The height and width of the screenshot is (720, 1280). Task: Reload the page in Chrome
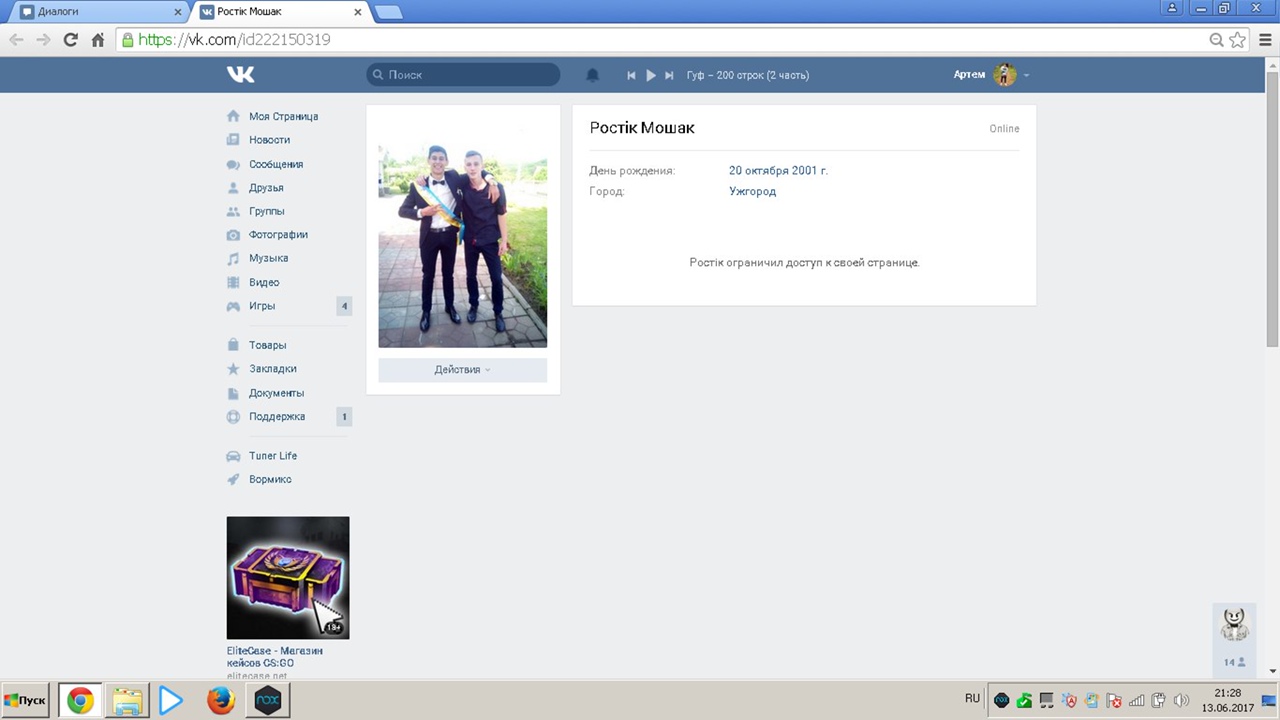click(x=70, y=40)
